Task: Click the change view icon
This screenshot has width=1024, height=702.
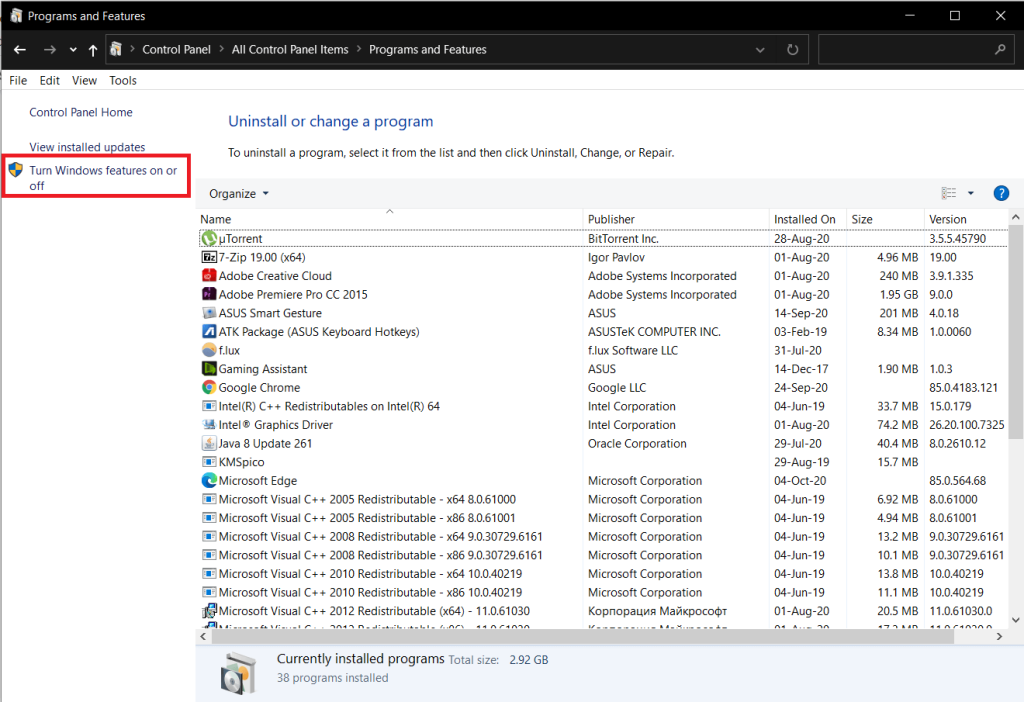Action: (949, 193)
